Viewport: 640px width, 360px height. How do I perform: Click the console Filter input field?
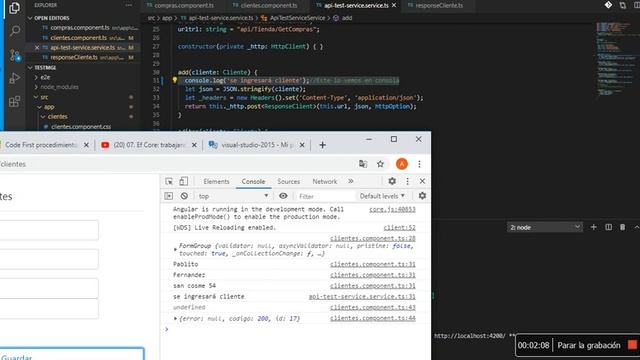326,196
